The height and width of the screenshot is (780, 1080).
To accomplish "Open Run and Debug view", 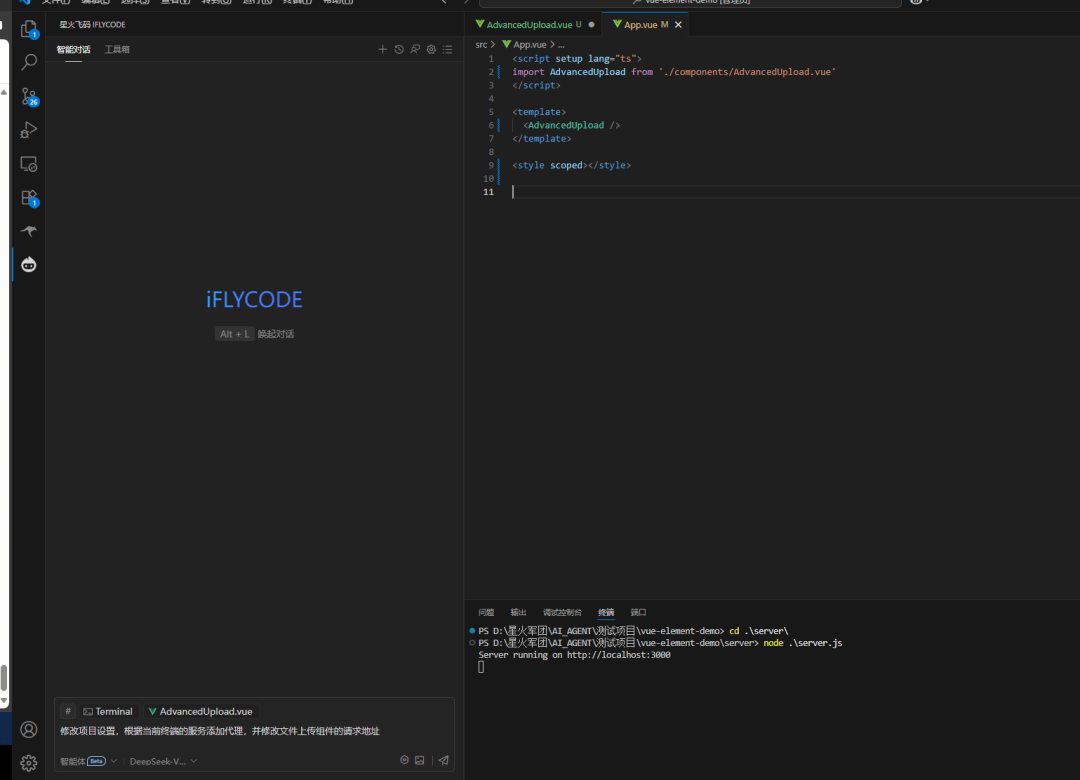I will pyautogui.click(x=29, y=130).
